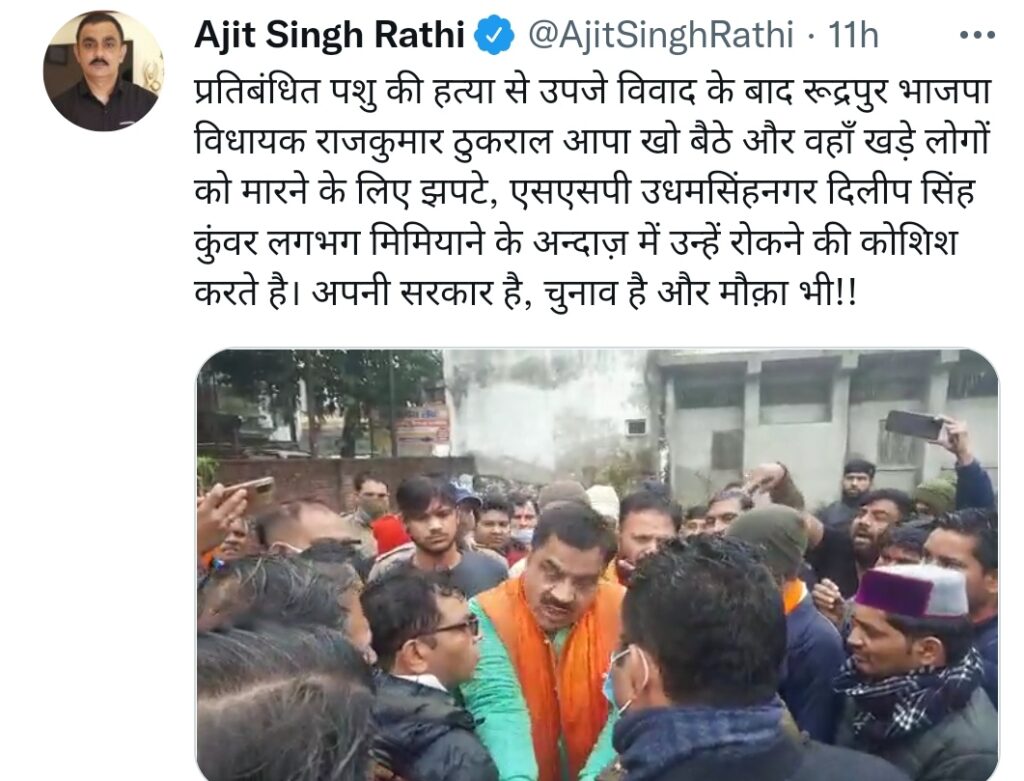Open Ajit Singh Rathi's profile photo
Viewport: 1024px width, 781px height.
point(104,71)
